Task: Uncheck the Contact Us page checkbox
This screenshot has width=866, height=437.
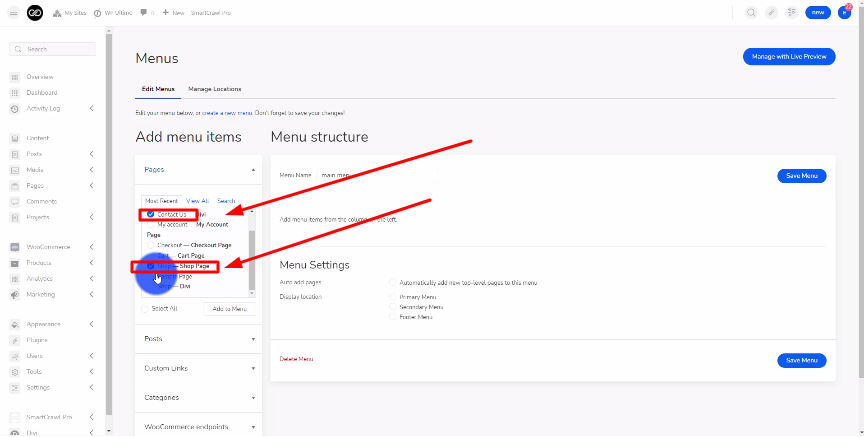Action: 150,214
